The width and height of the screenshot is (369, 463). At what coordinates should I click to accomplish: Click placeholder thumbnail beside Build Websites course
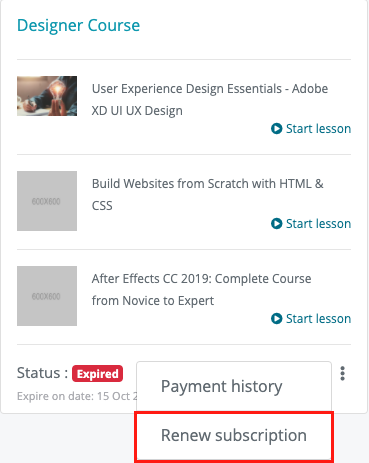tap(47, 201)
